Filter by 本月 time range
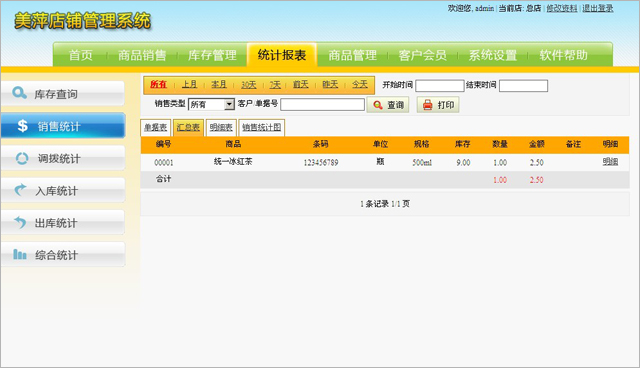This screenshot has width=640, height=368. (219, 84)
